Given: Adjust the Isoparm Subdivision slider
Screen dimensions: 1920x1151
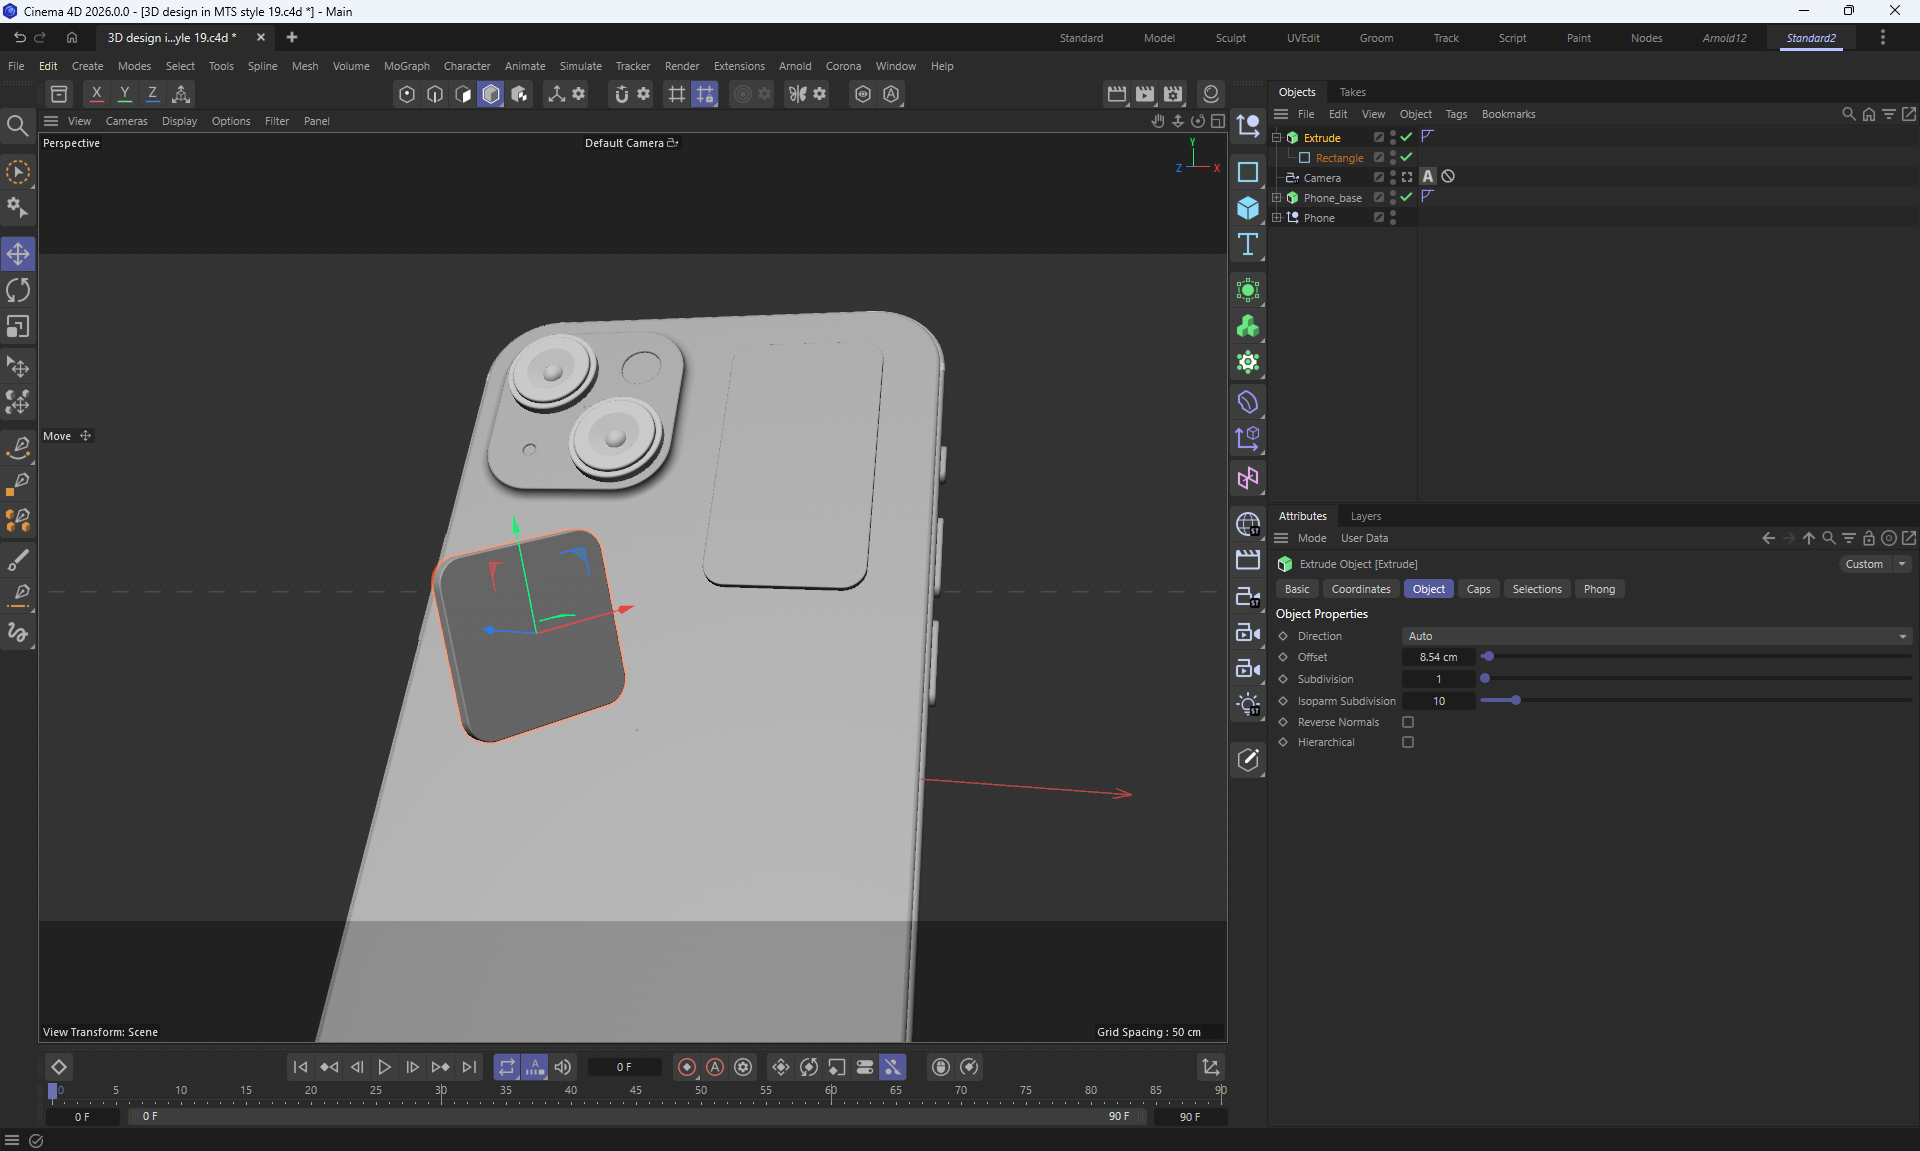Looking at the screenshot, I should point(1516,701).
